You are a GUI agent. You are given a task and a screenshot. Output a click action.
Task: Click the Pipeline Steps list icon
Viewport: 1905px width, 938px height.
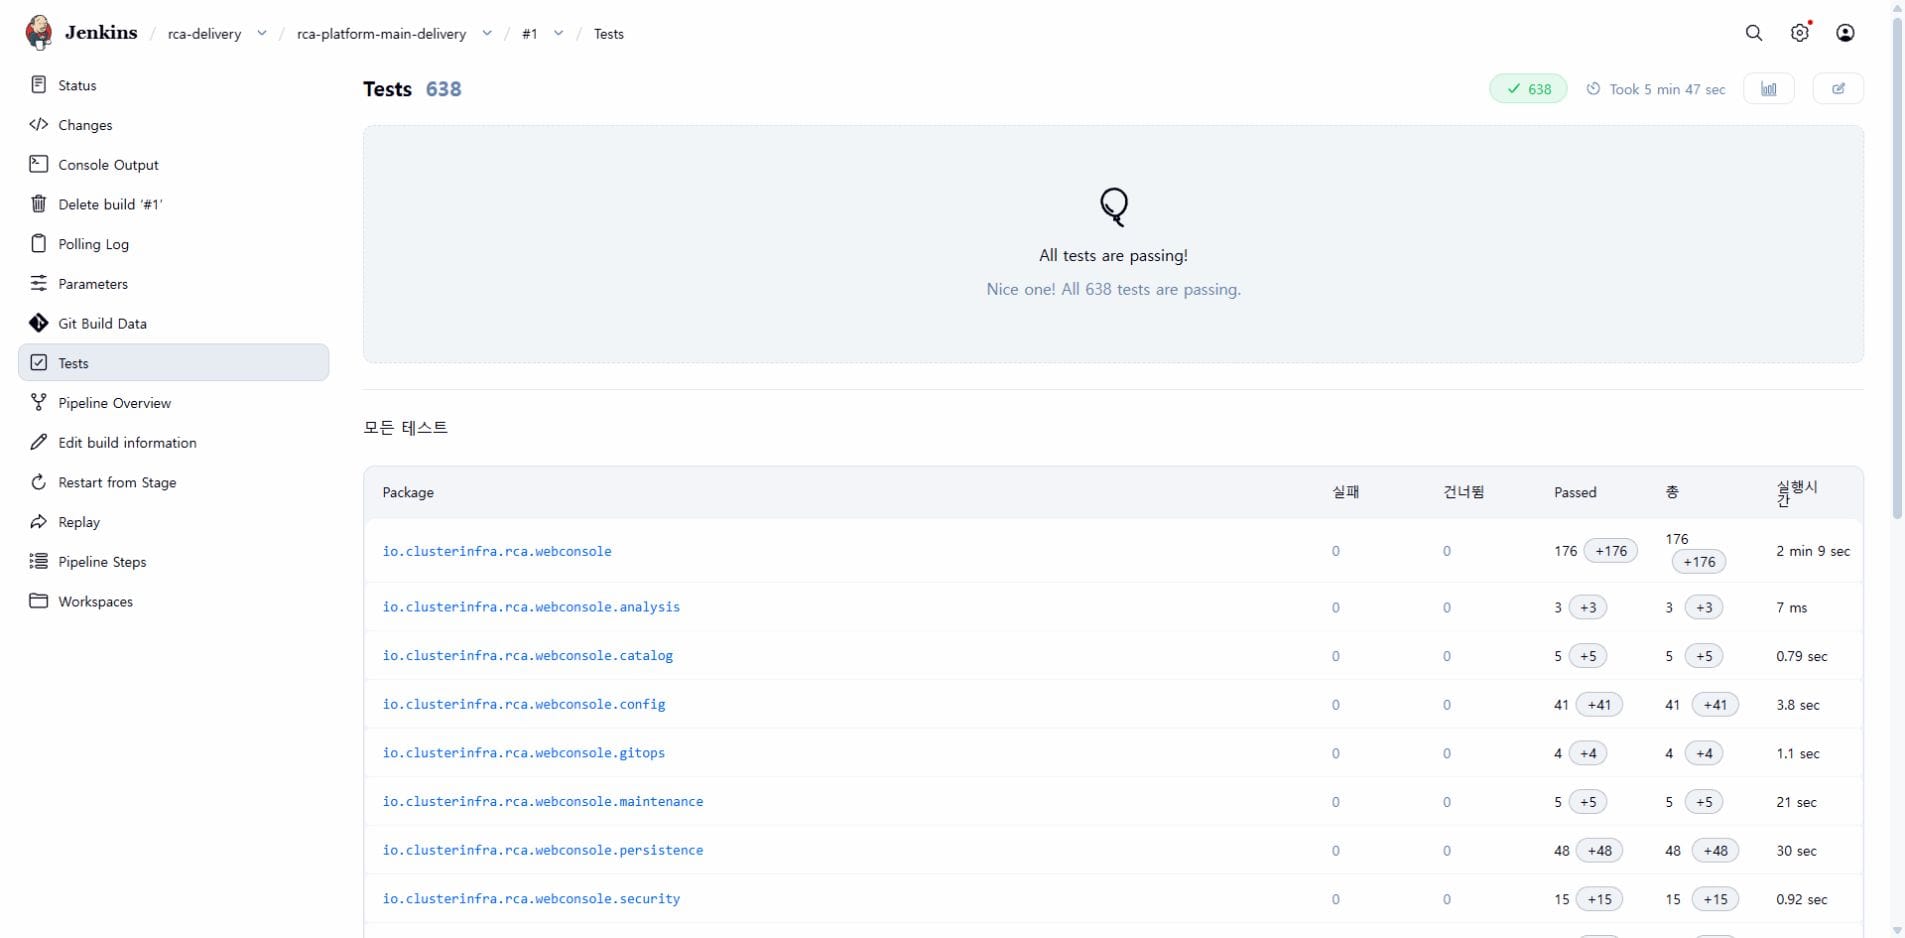tap(39, 562)
